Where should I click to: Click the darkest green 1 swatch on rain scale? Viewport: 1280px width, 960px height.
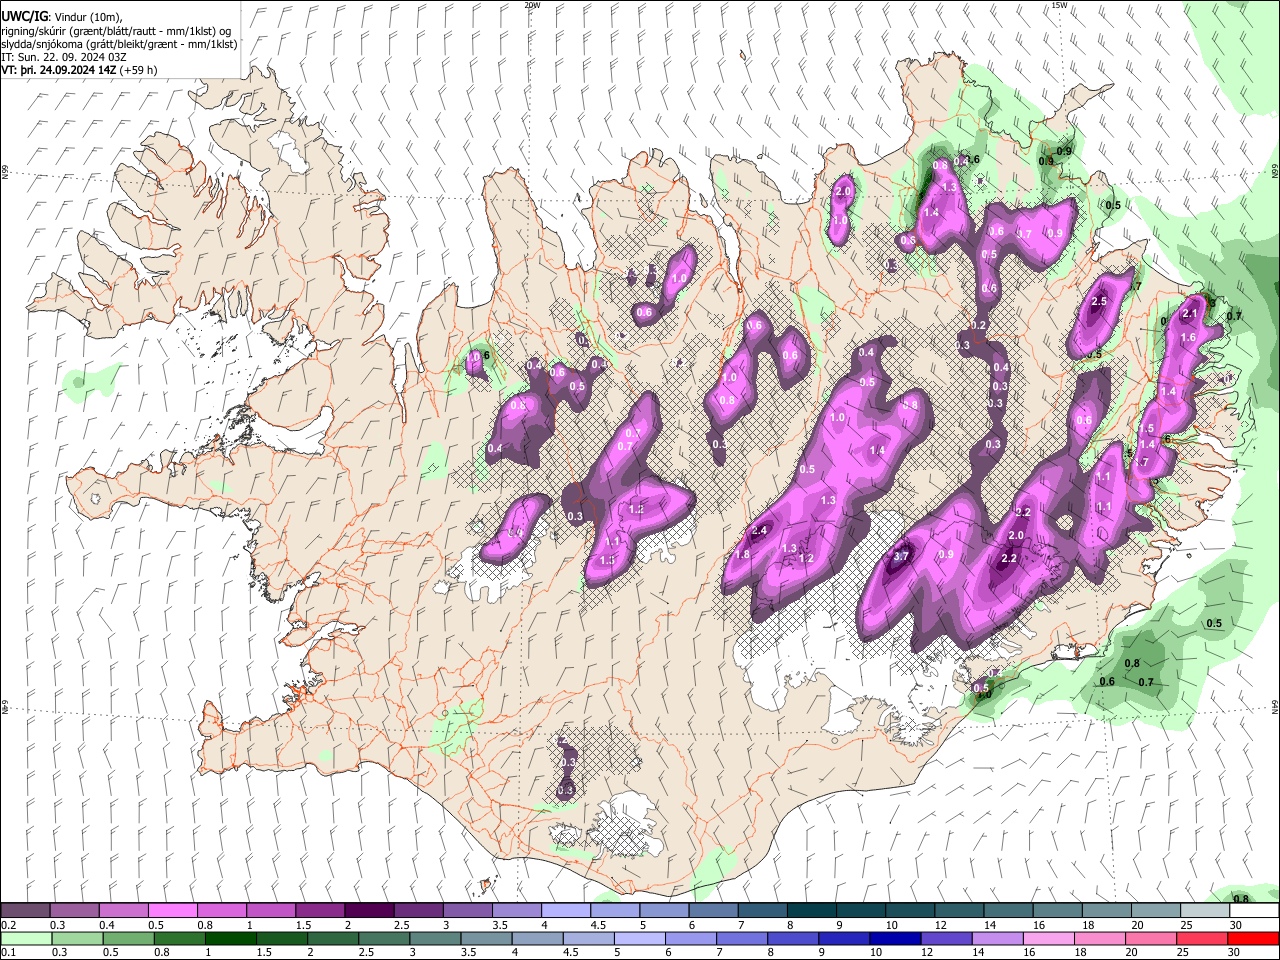[x=232, y=939]
